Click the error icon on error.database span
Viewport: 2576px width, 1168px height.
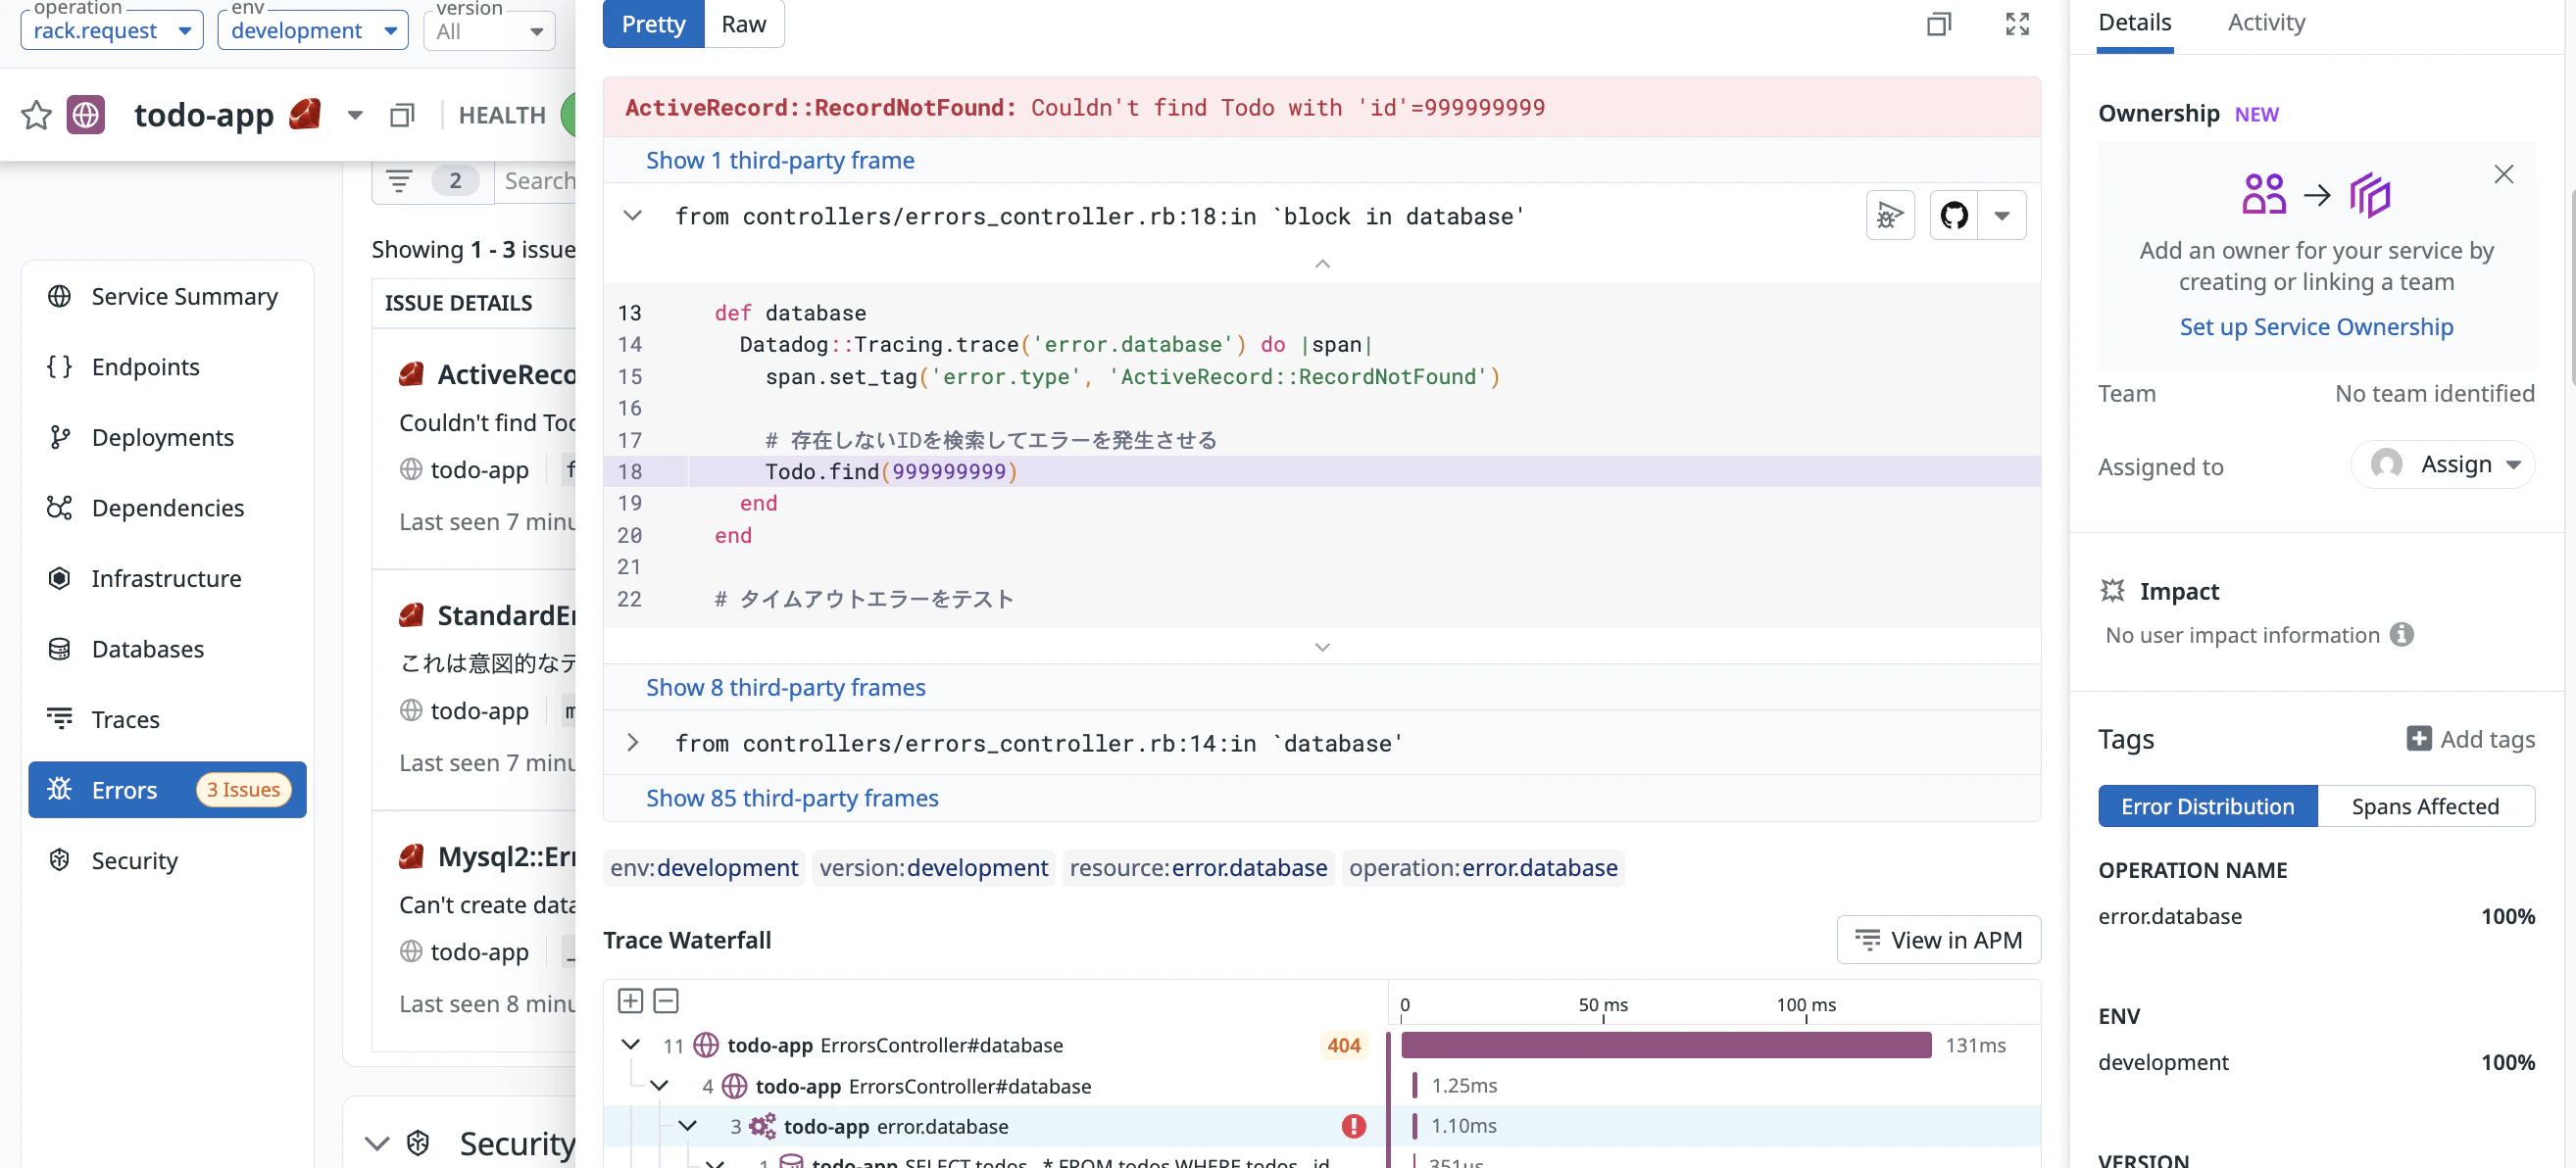1354,1126
